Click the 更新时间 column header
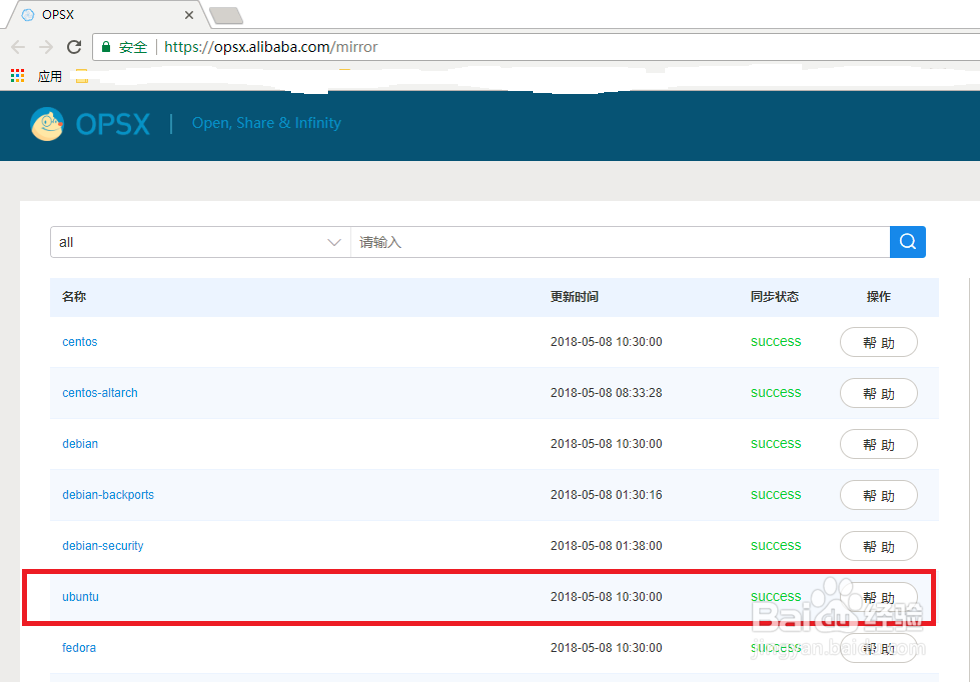This screenshot has height=682, width=980. click(574, 296)
